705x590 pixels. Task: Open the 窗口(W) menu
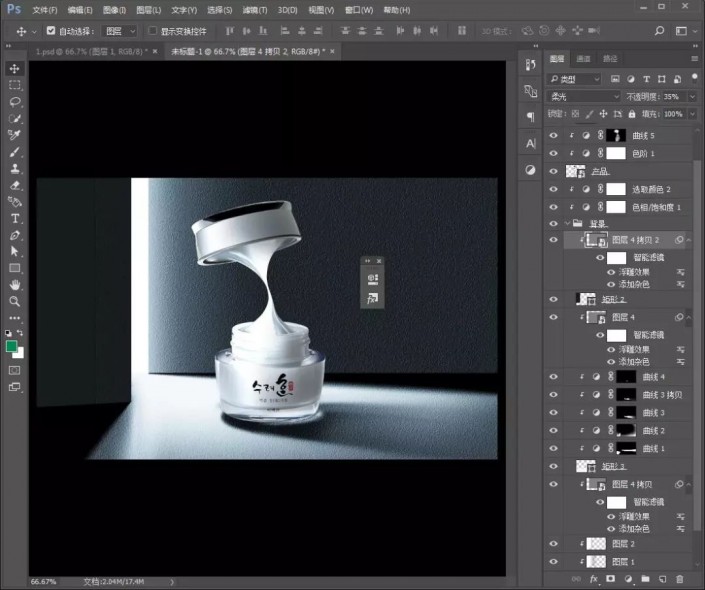tap(359, 10)
